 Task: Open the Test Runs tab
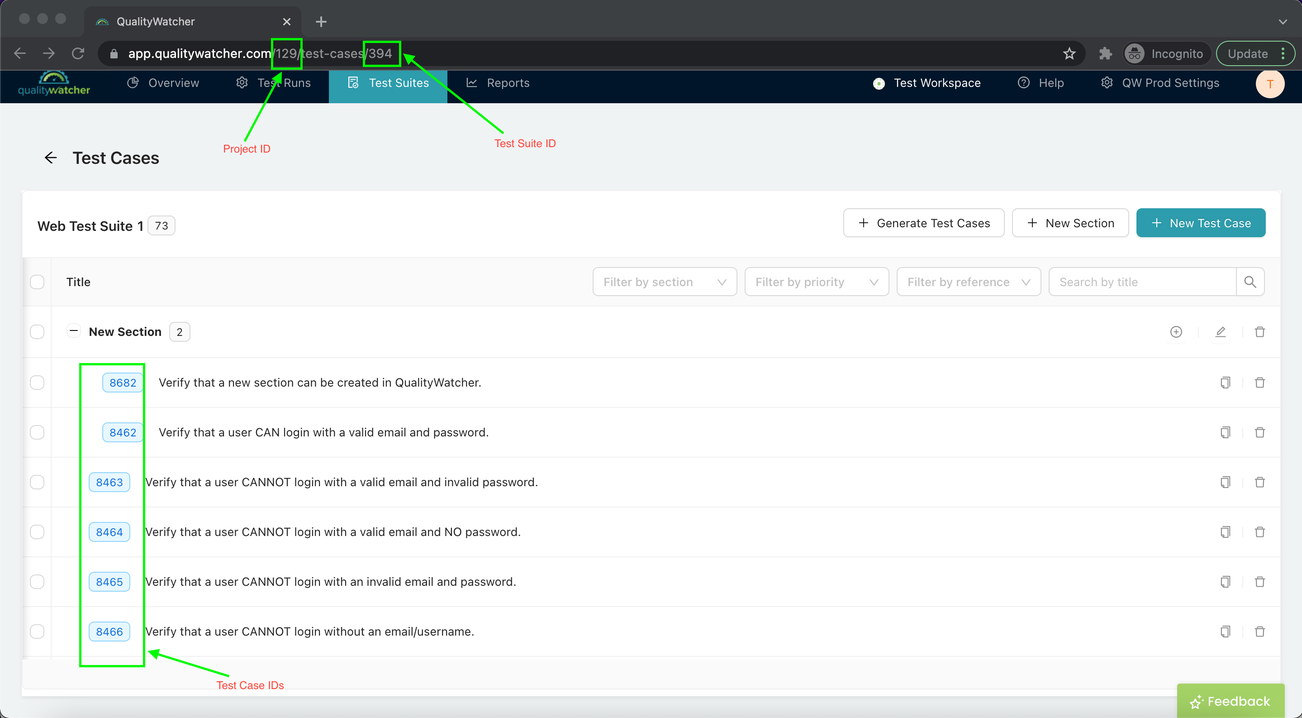point(273,83)
